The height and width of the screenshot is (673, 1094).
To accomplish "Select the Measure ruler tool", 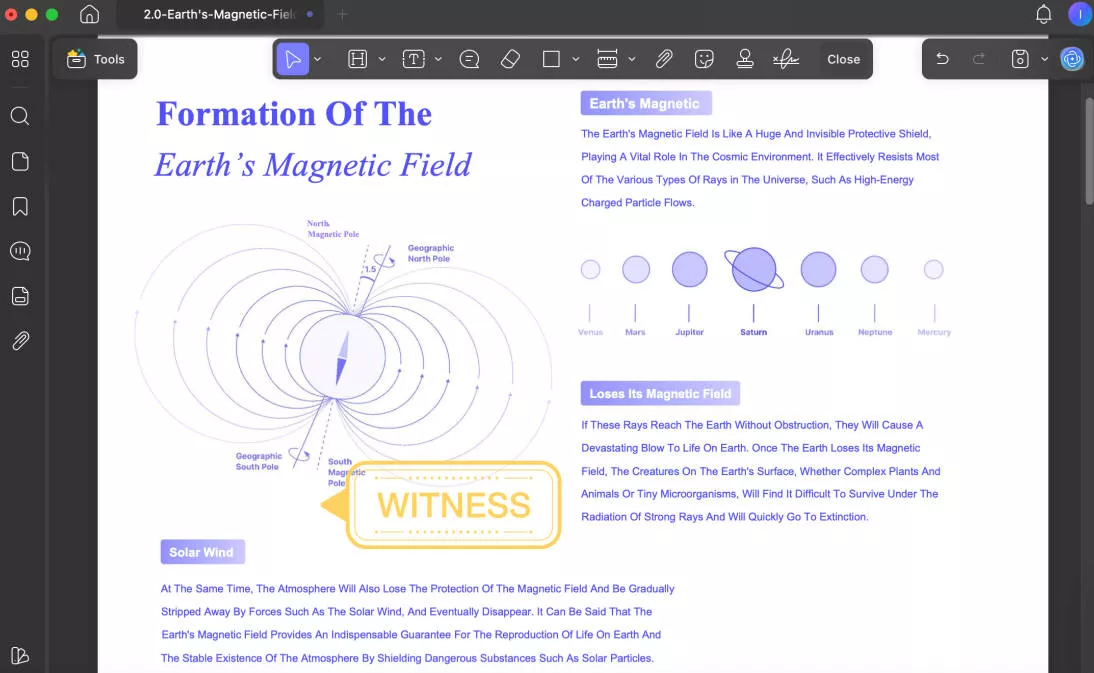I will (x=608, y=59).
